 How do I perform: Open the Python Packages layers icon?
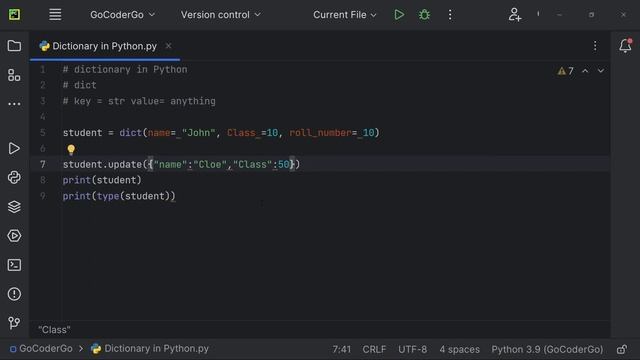14,207
